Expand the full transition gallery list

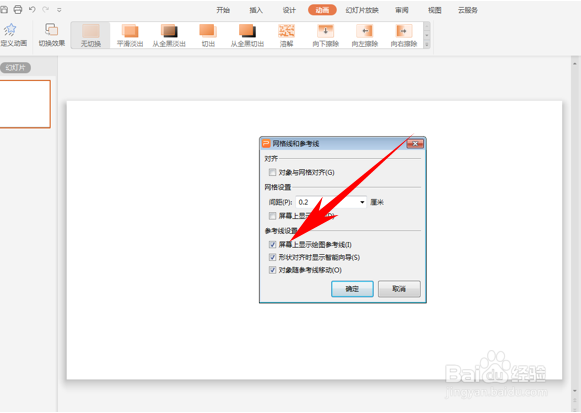(427, 44)
